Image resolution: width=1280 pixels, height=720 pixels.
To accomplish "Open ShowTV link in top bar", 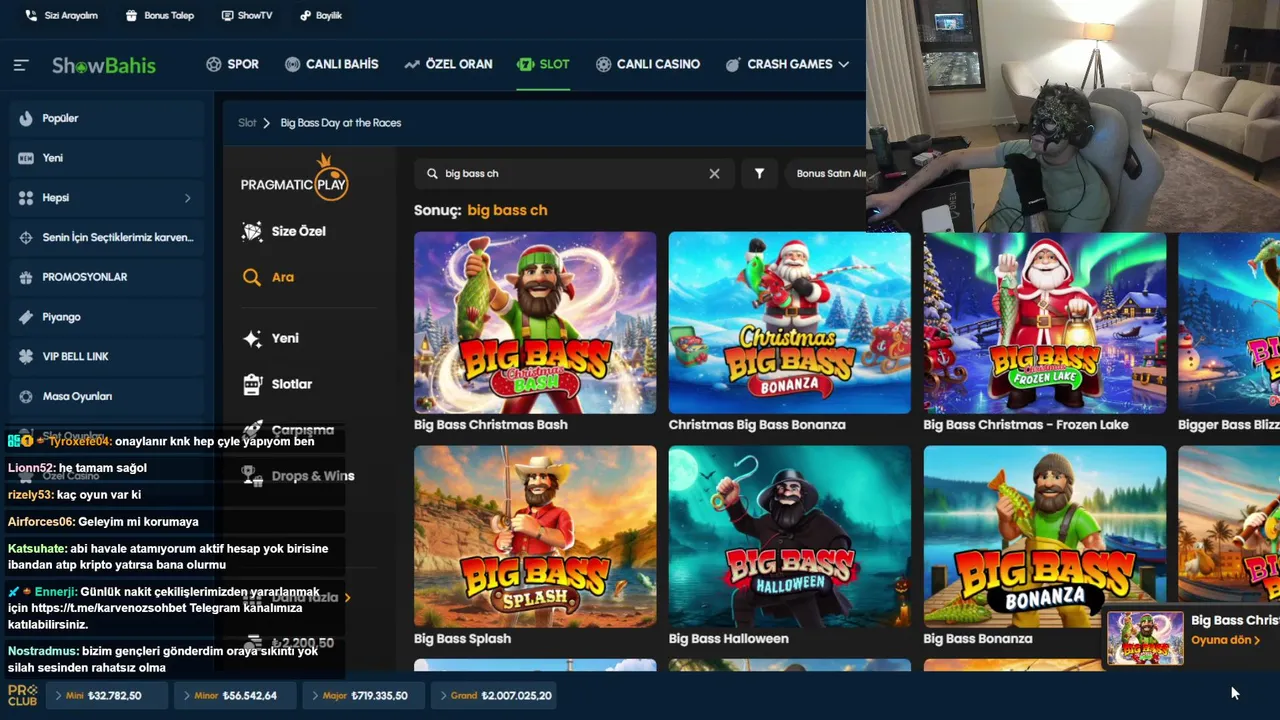I will pos(247,16).
